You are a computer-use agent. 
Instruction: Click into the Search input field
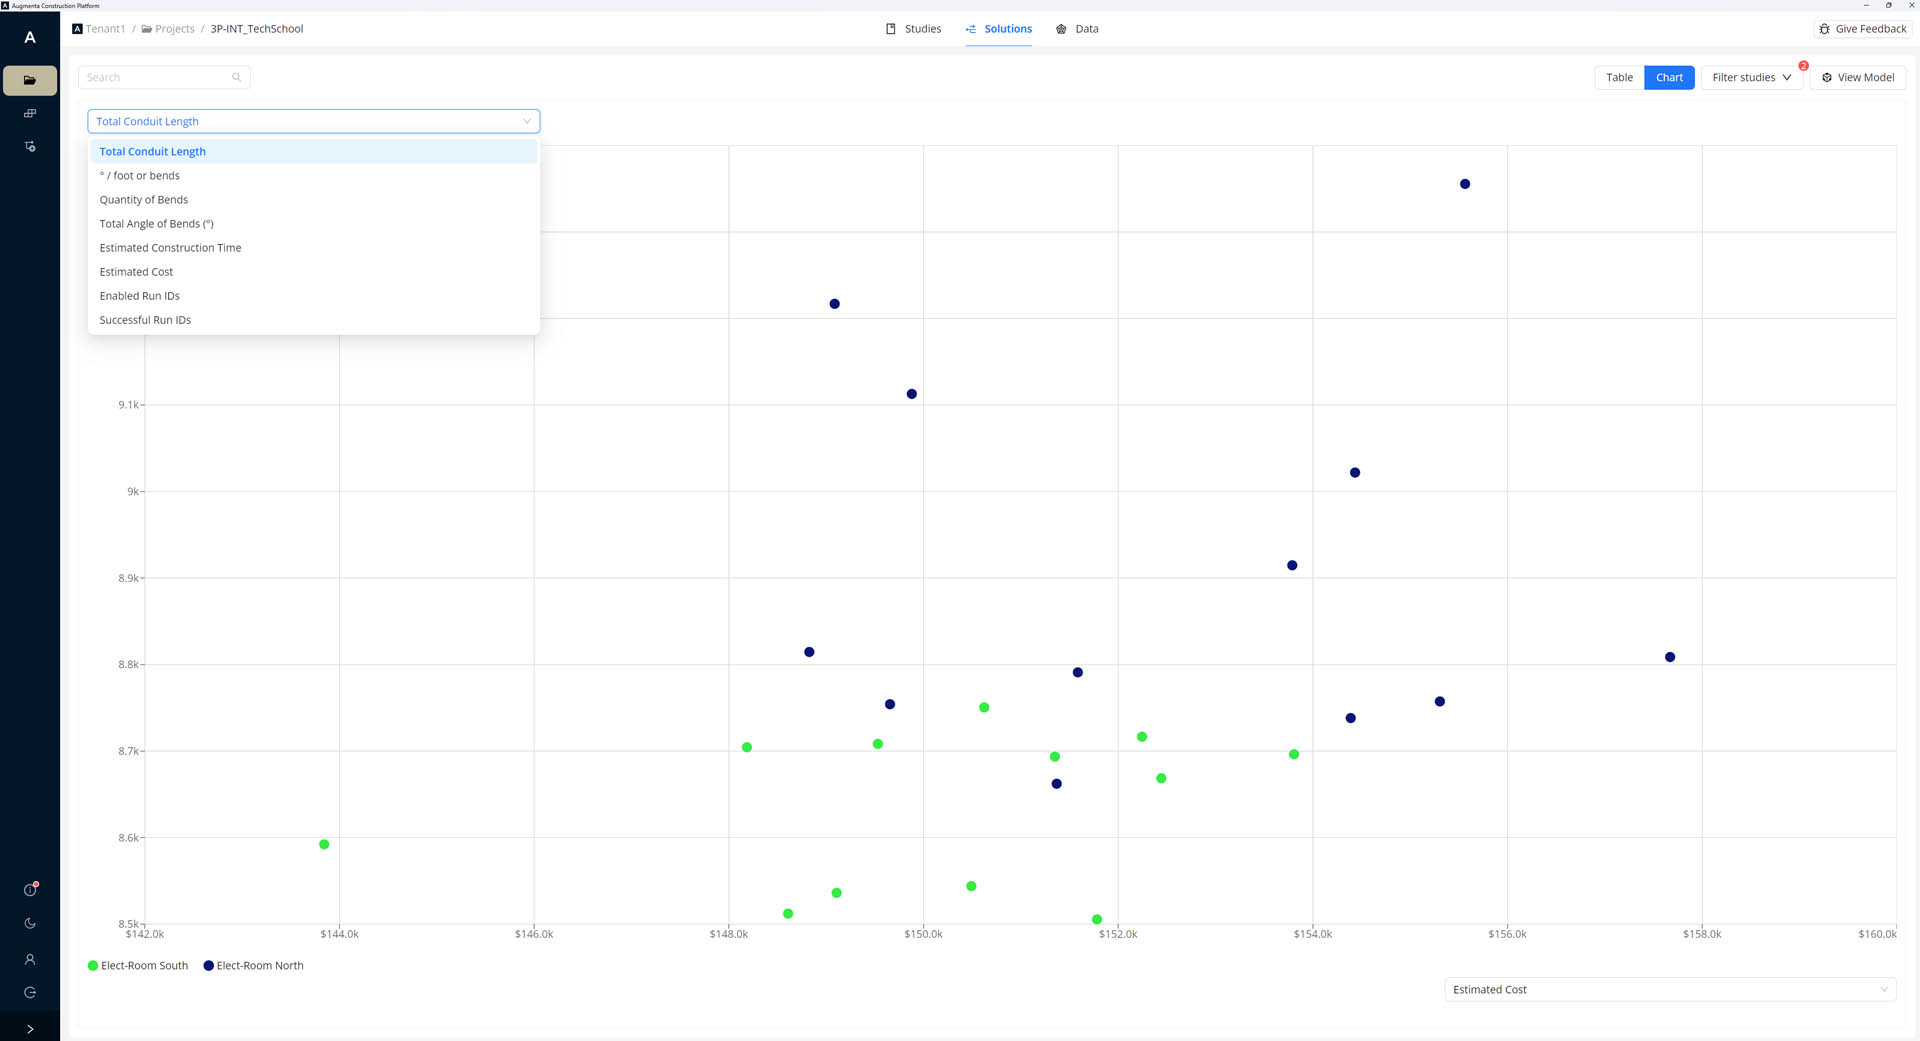click(155, 78)
